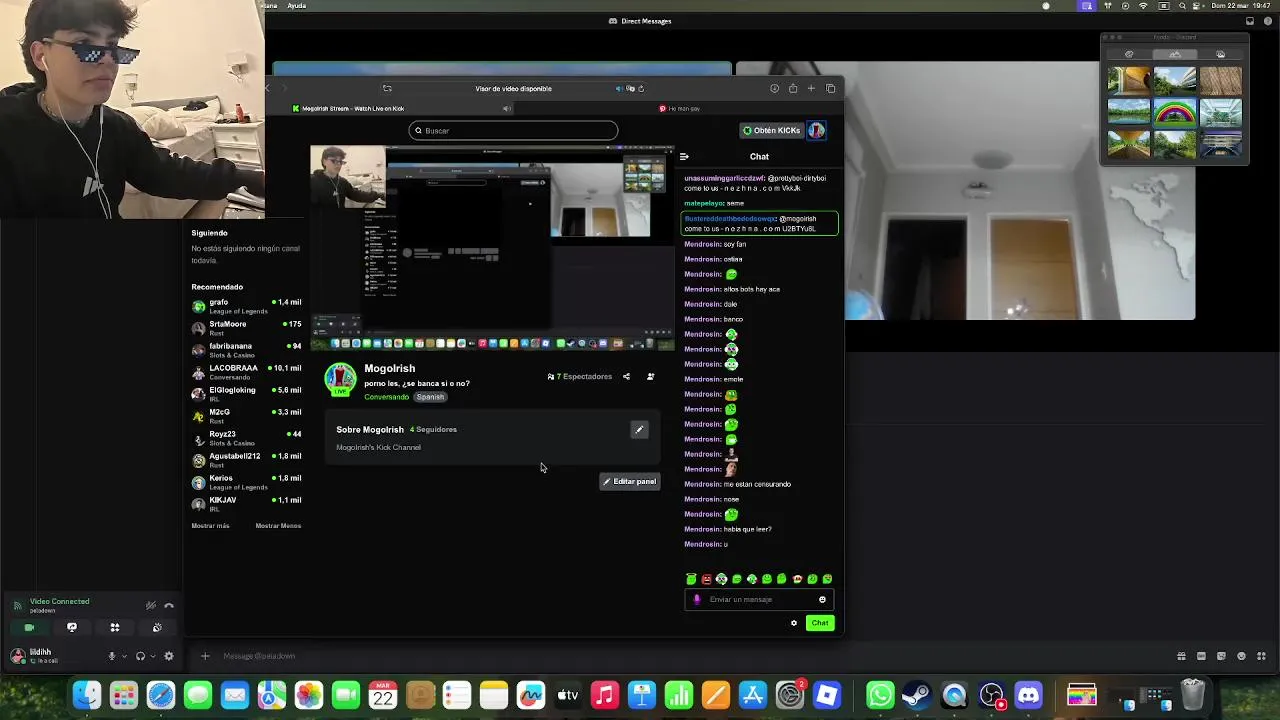The width and height of the screenshot is (1280, 720).
Task: Click the Kick search field Buscar
Action: [513, 130]
